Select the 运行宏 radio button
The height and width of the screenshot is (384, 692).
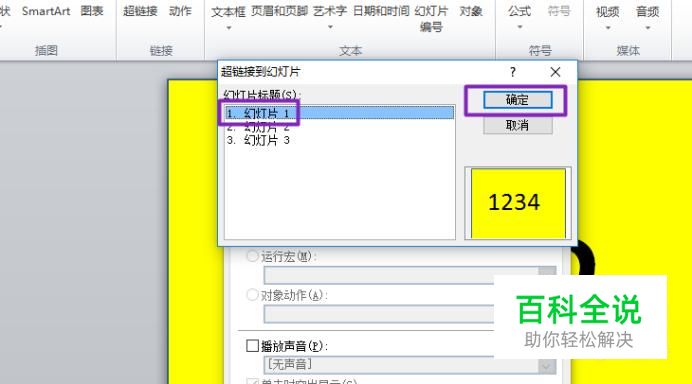252,256
